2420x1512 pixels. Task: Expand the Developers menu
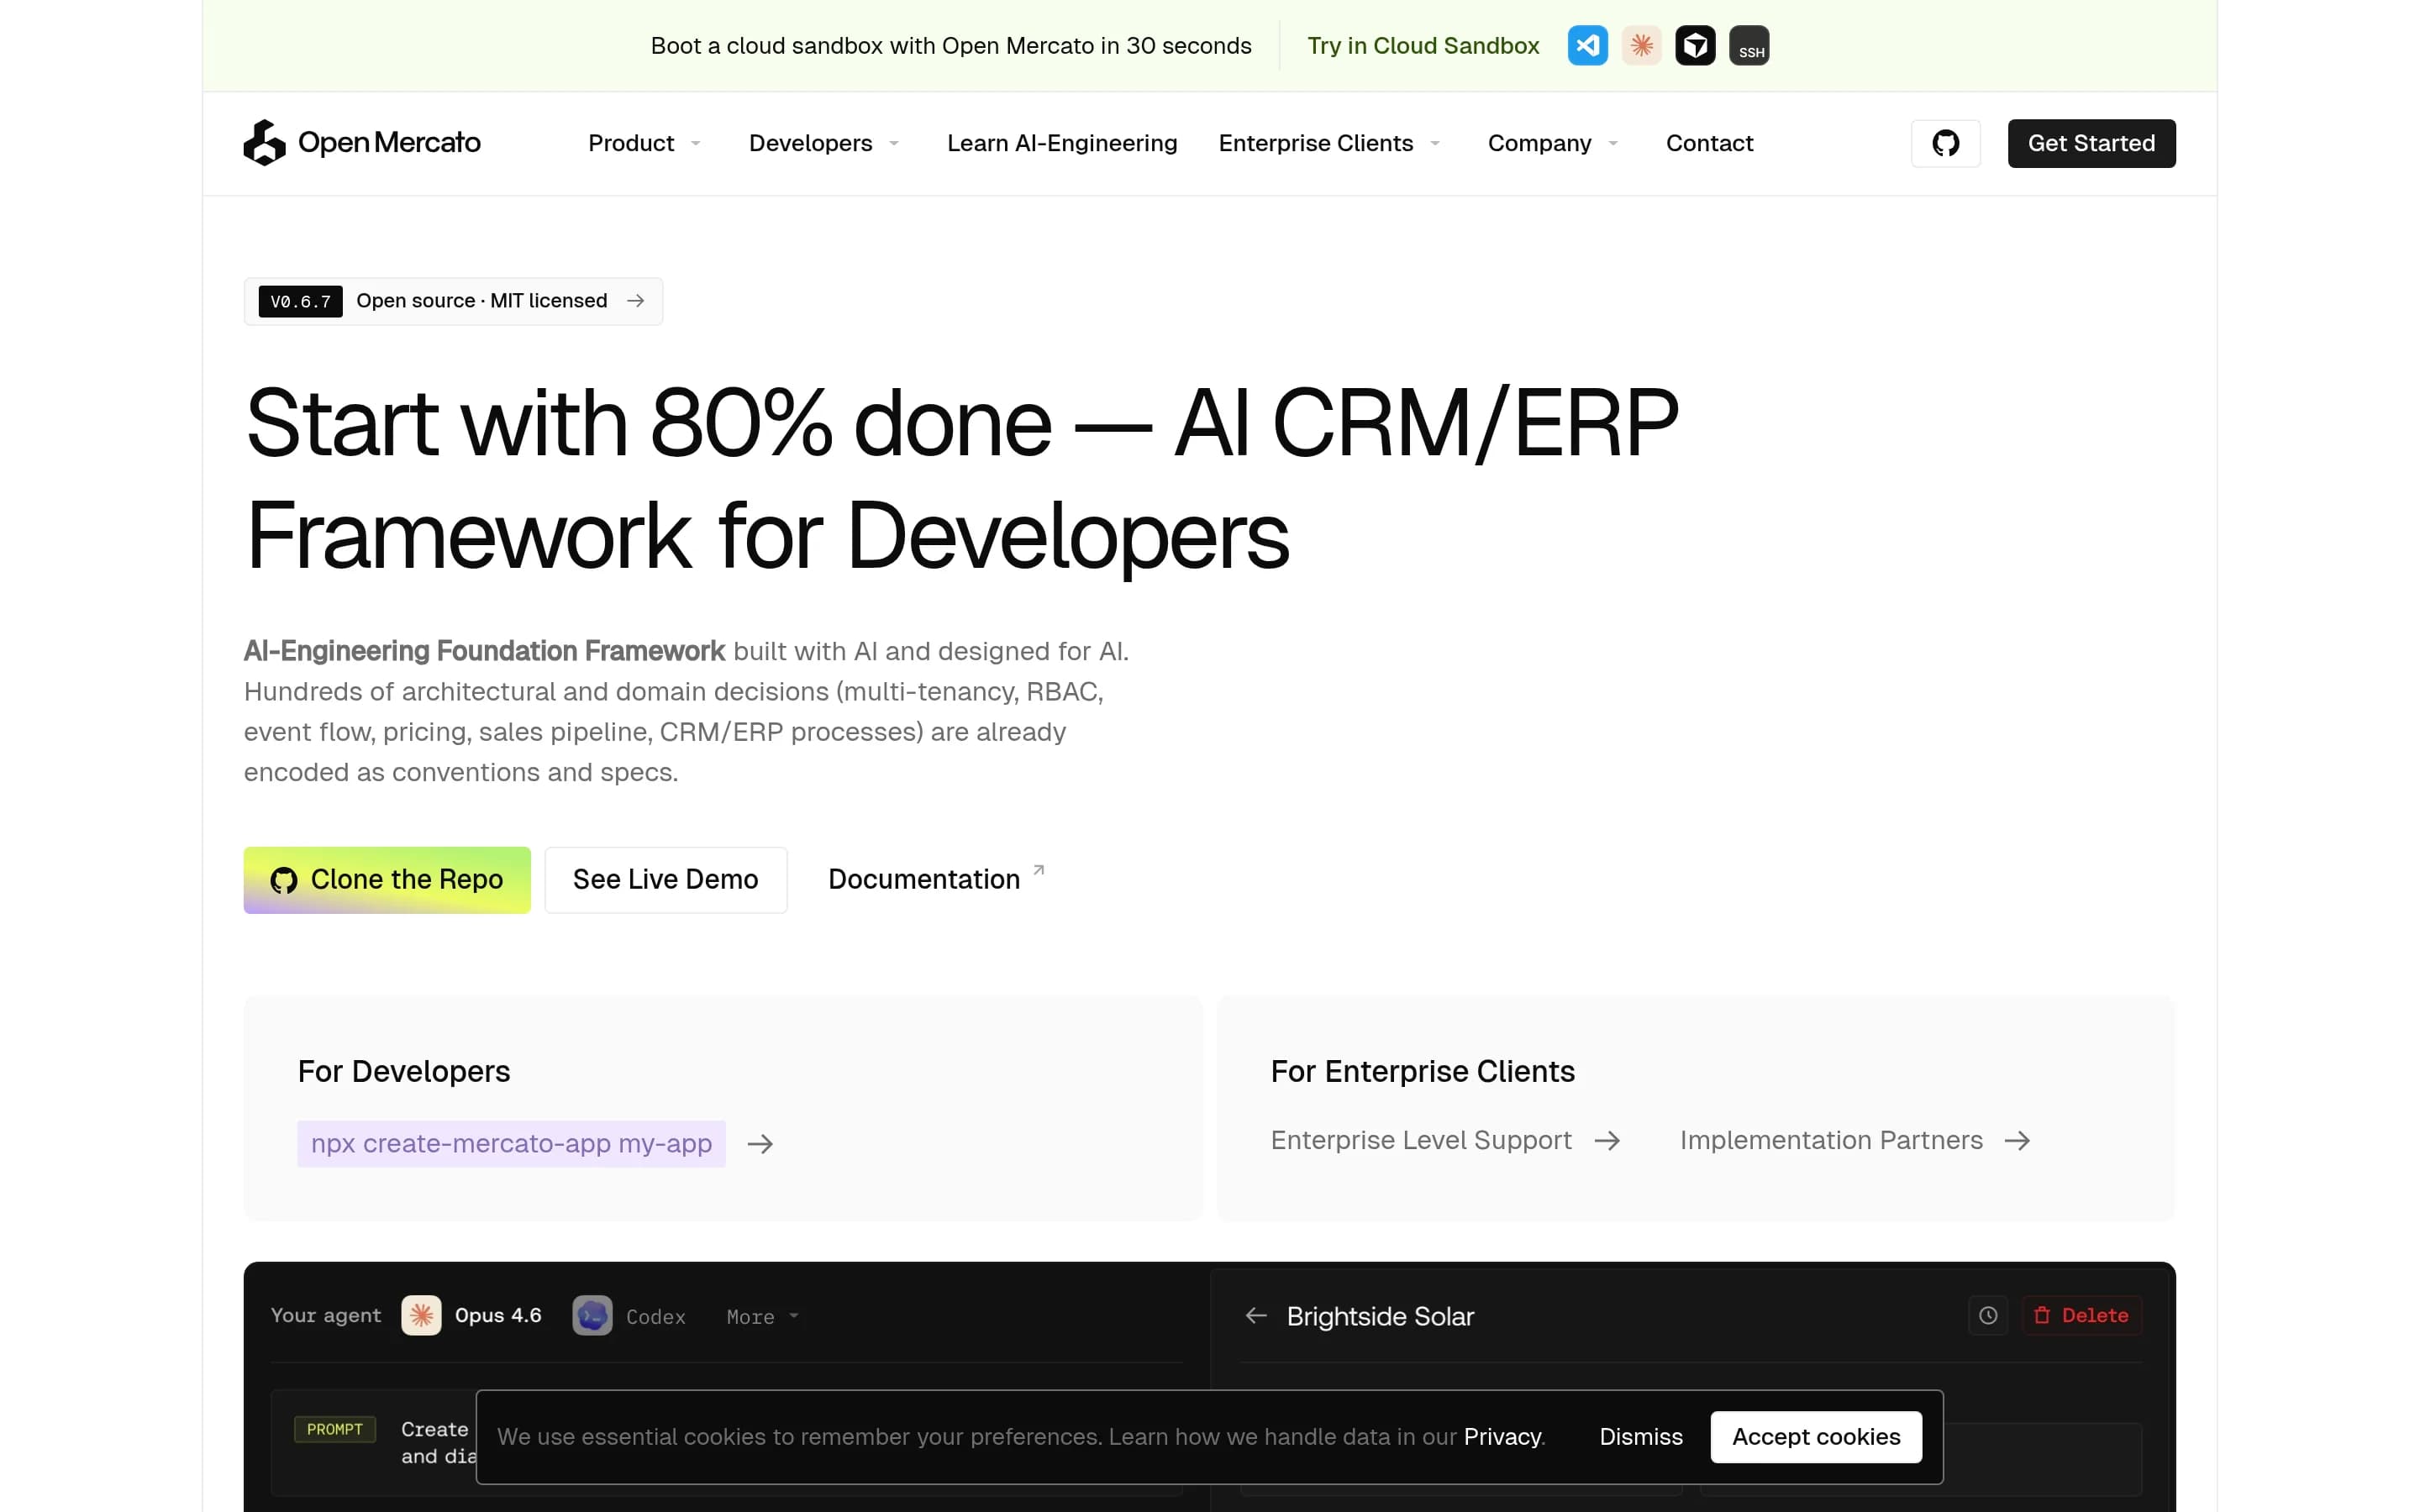[x=824, y=143]
